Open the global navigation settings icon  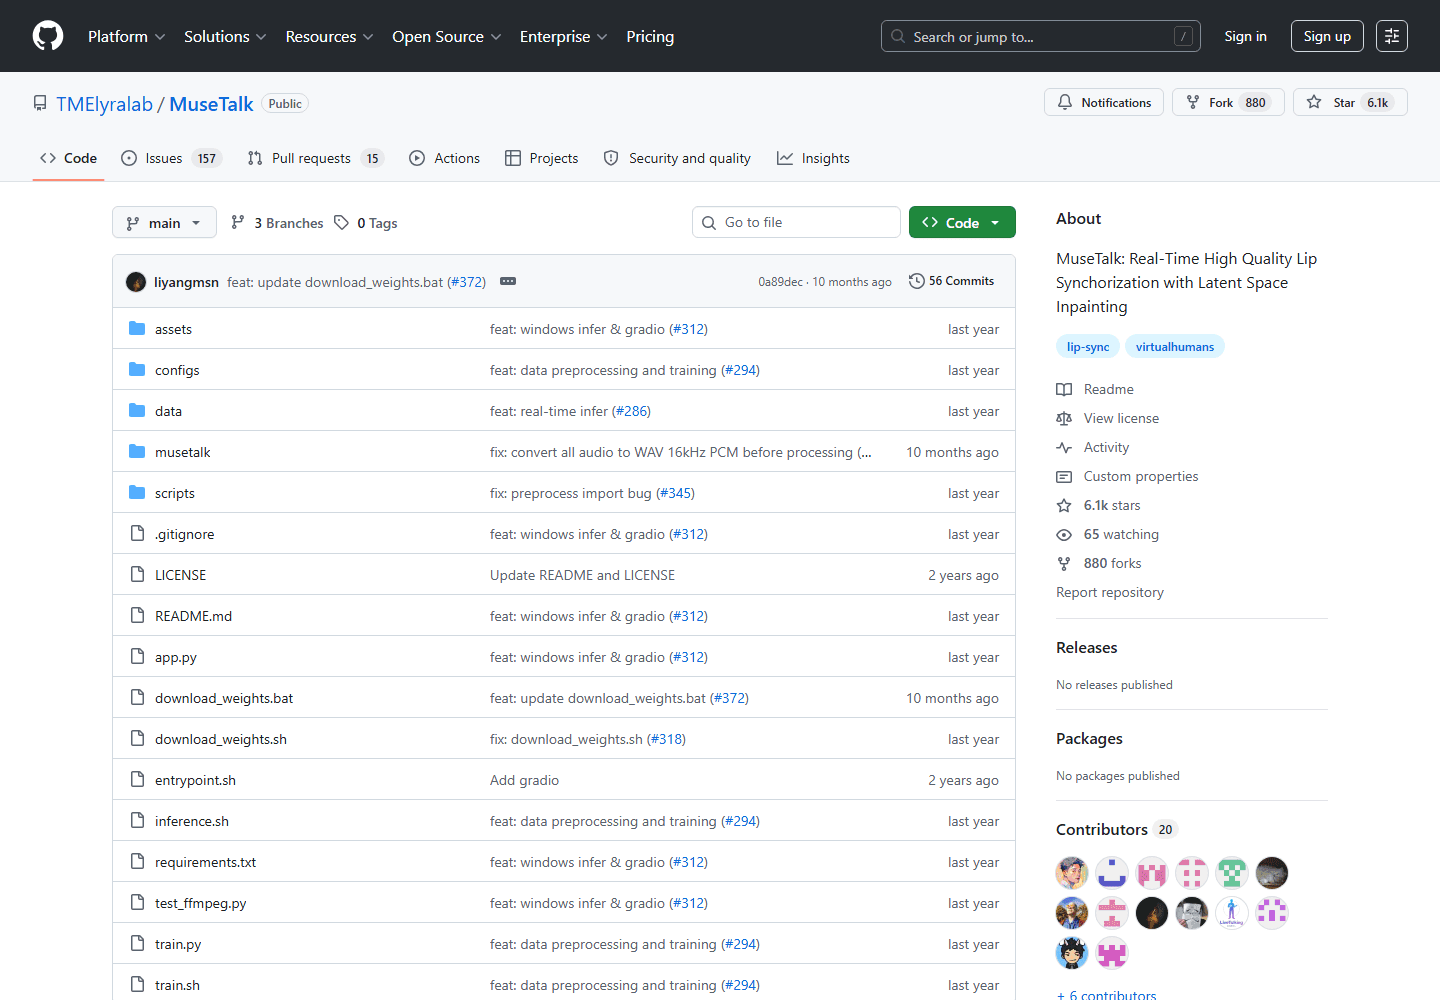click(x=1392, y=36)
